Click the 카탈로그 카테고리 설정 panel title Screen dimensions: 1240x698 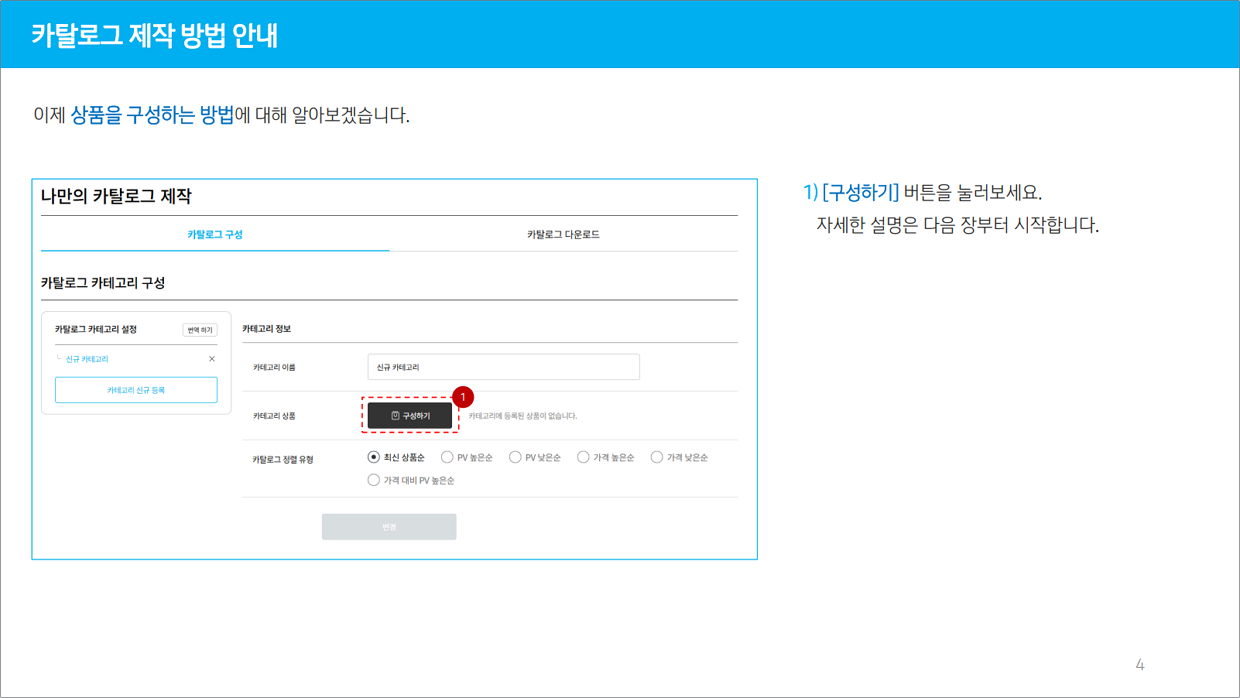(96, 329)
